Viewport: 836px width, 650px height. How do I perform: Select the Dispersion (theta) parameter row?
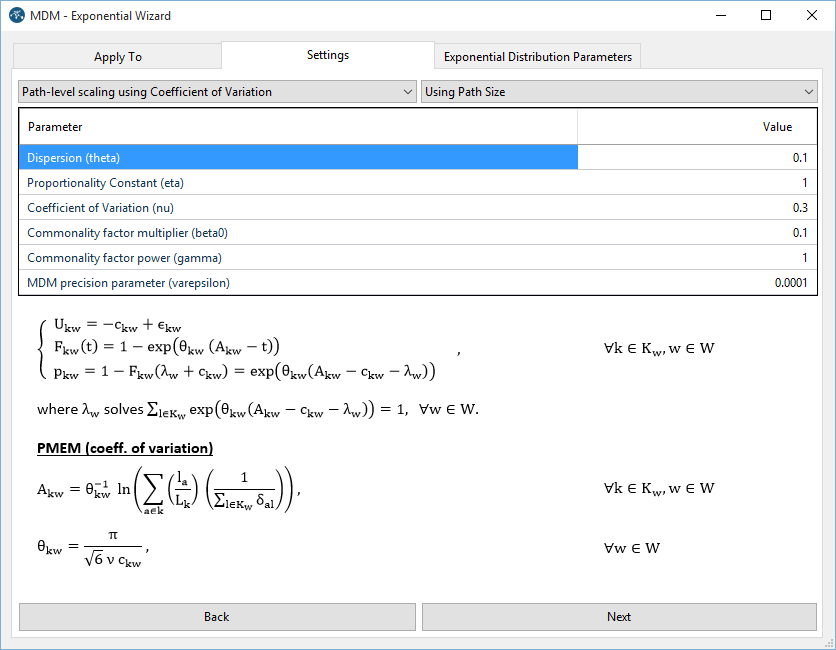tap(298, 158)
